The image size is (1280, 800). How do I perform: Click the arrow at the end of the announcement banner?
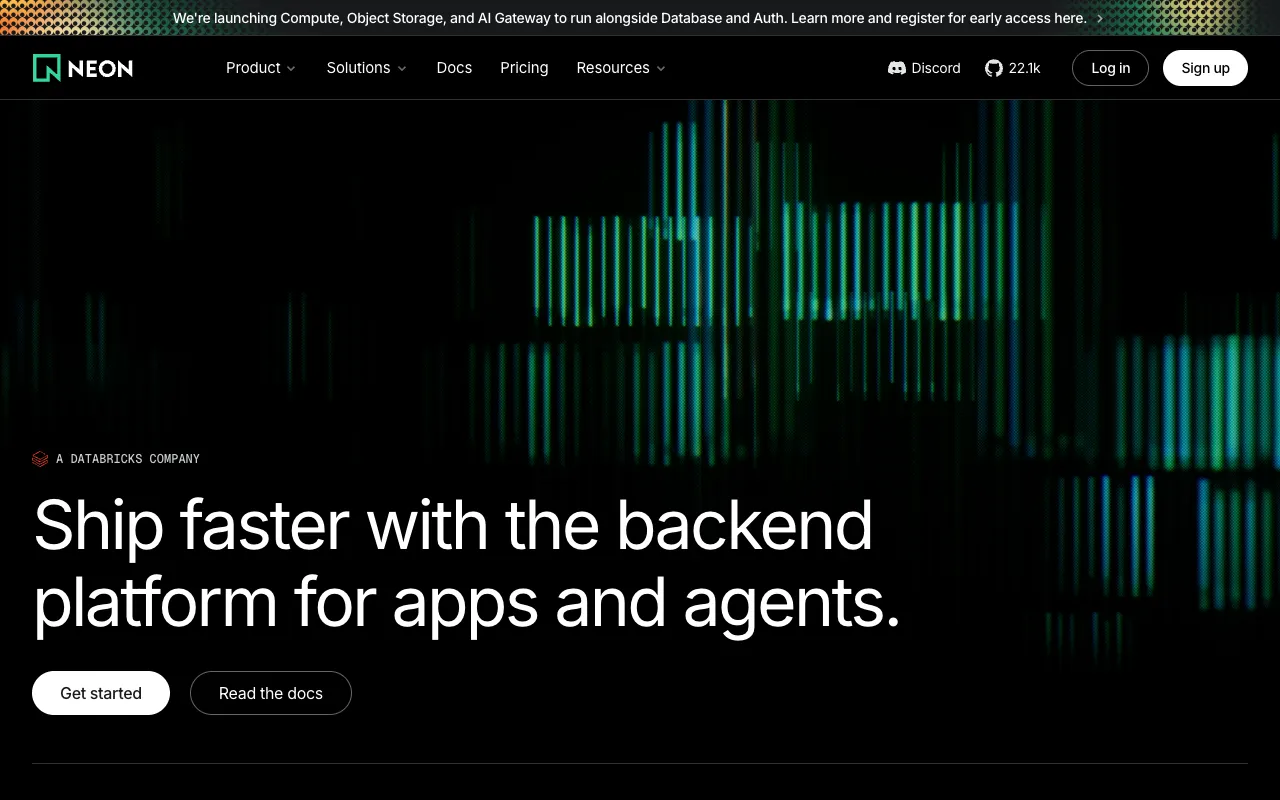coord(1100,18)
